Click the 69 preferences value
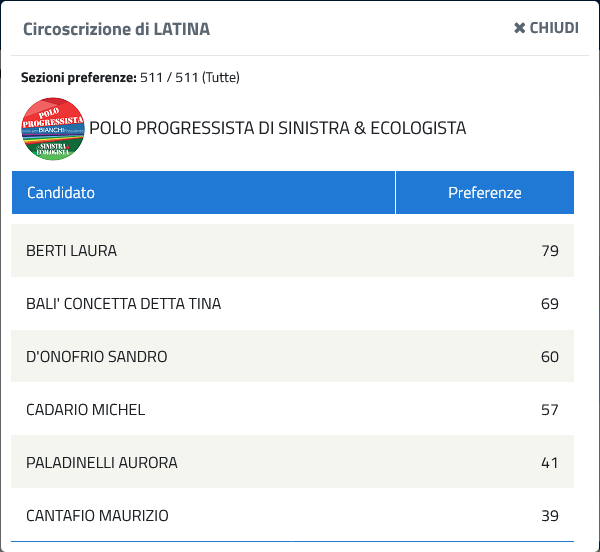The width and height of the screenshot is (600, 552). (550, 304)
